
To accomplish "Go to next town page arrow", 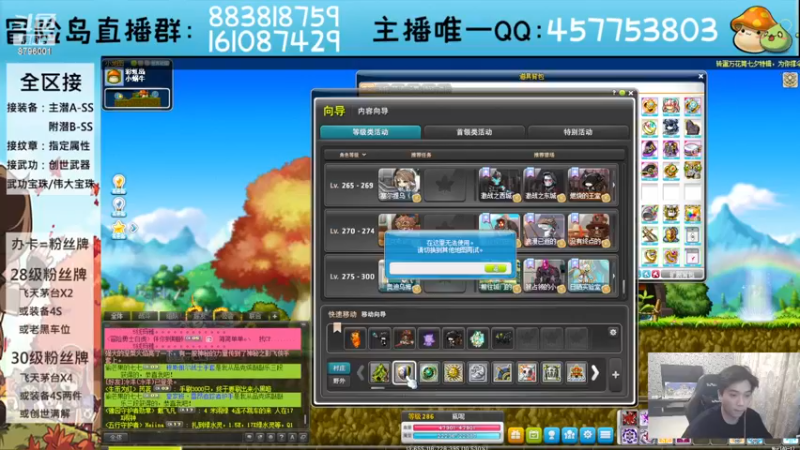I will point(595,373).
